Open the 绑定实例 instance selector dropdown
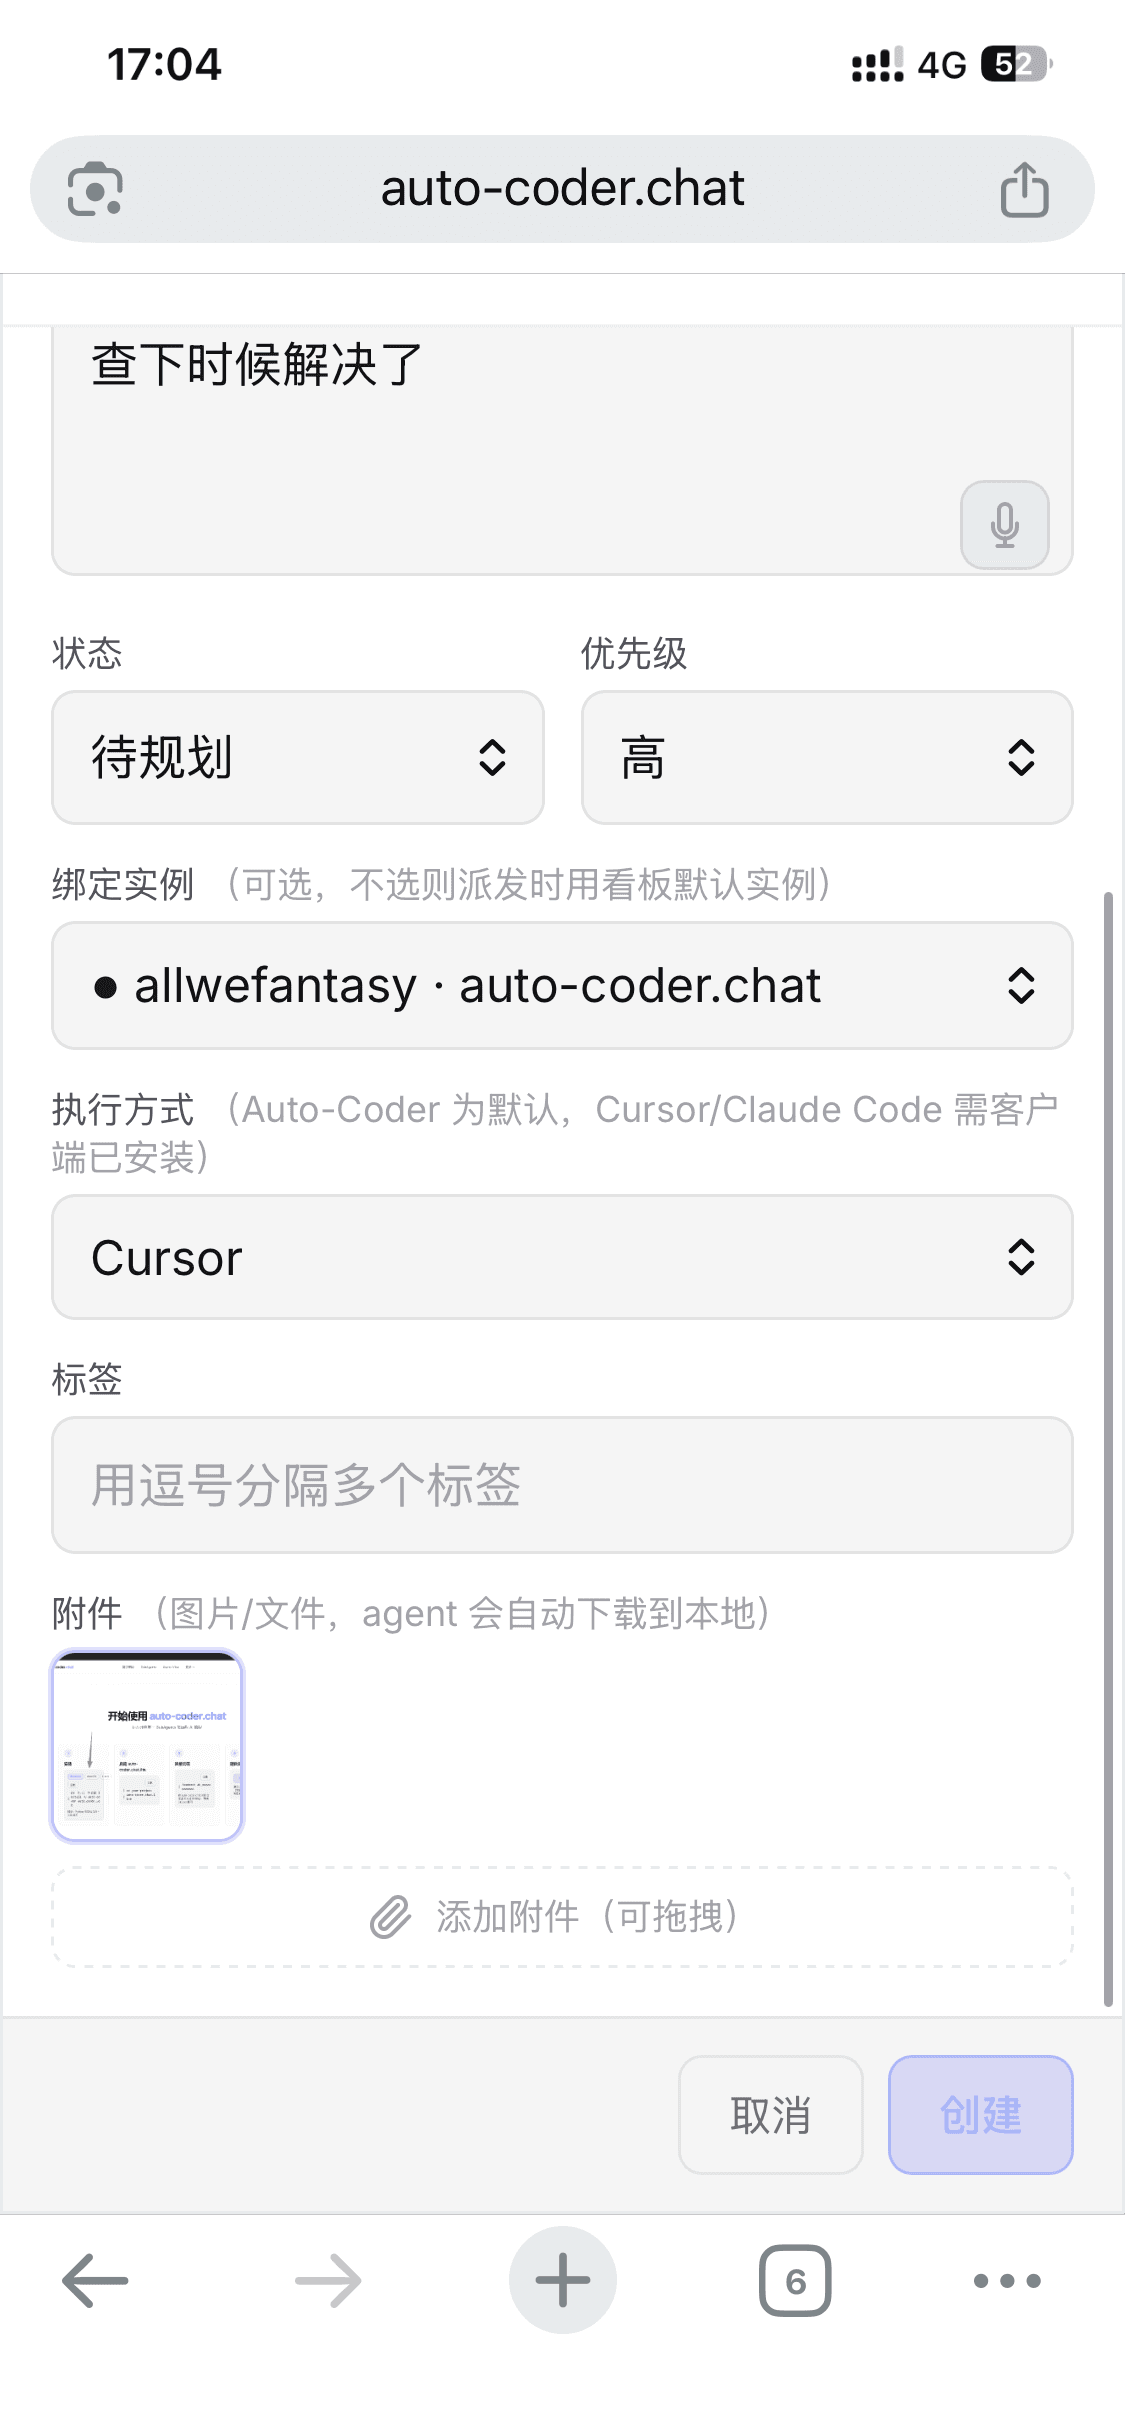 tap(562, 986)
